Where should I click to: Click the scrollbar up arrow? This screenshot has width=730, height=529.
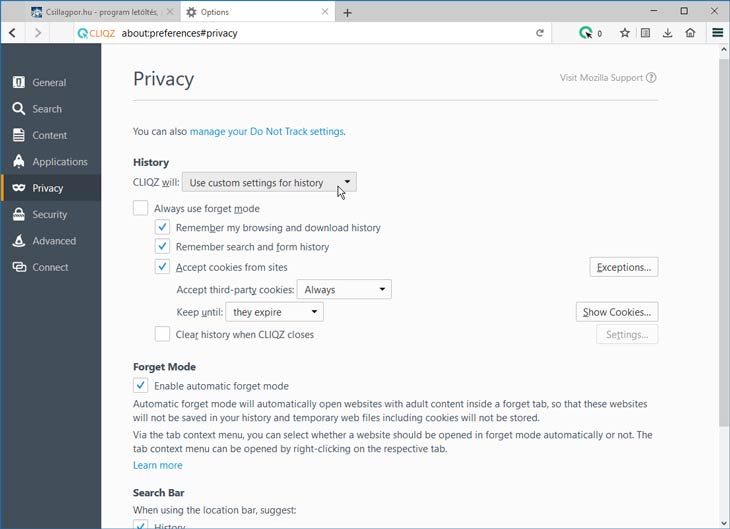point(724,49)
